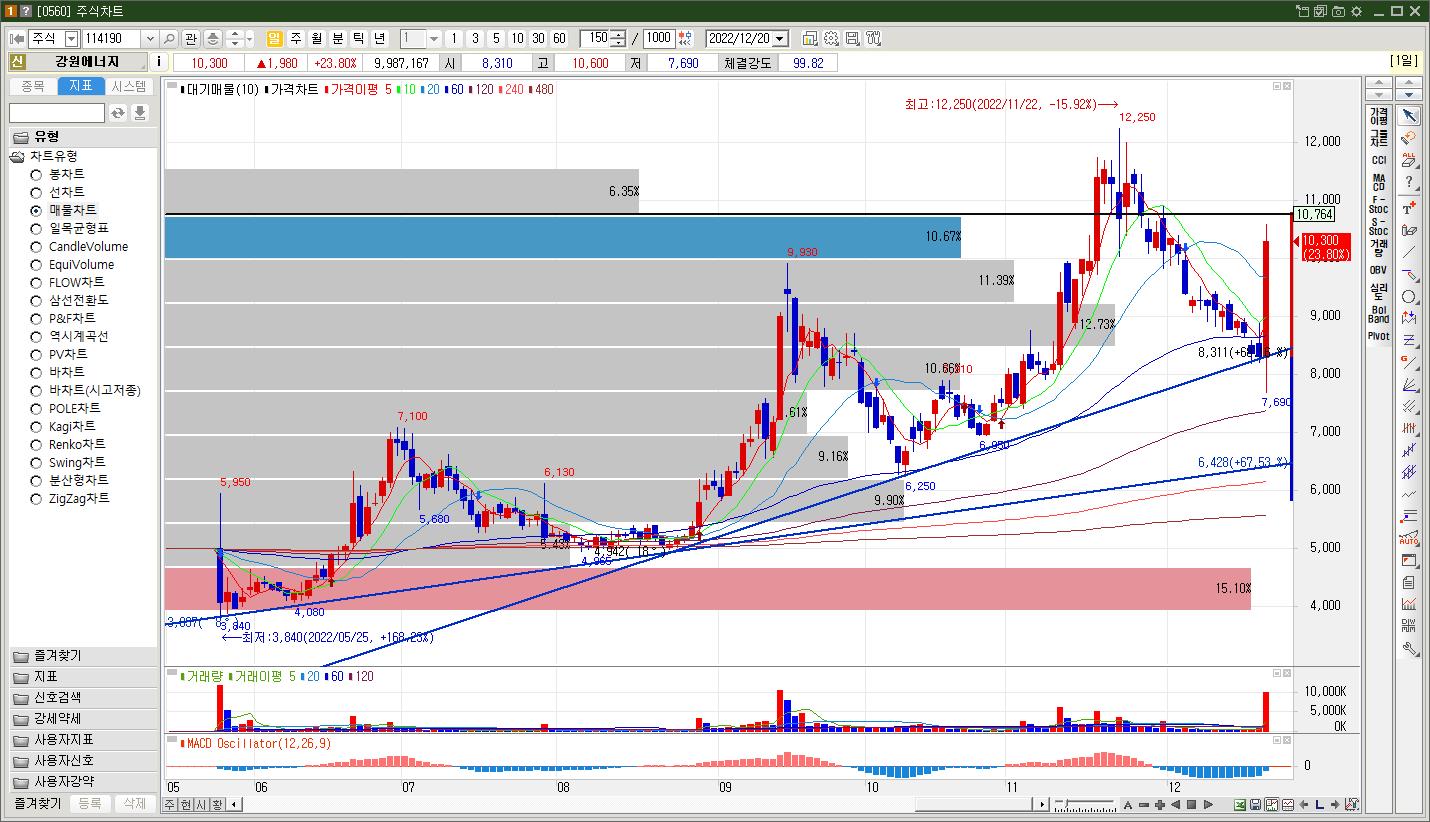Click the 30 minute interval button
This screenshot has width=1430, height=822.
[x=538, y=38]
